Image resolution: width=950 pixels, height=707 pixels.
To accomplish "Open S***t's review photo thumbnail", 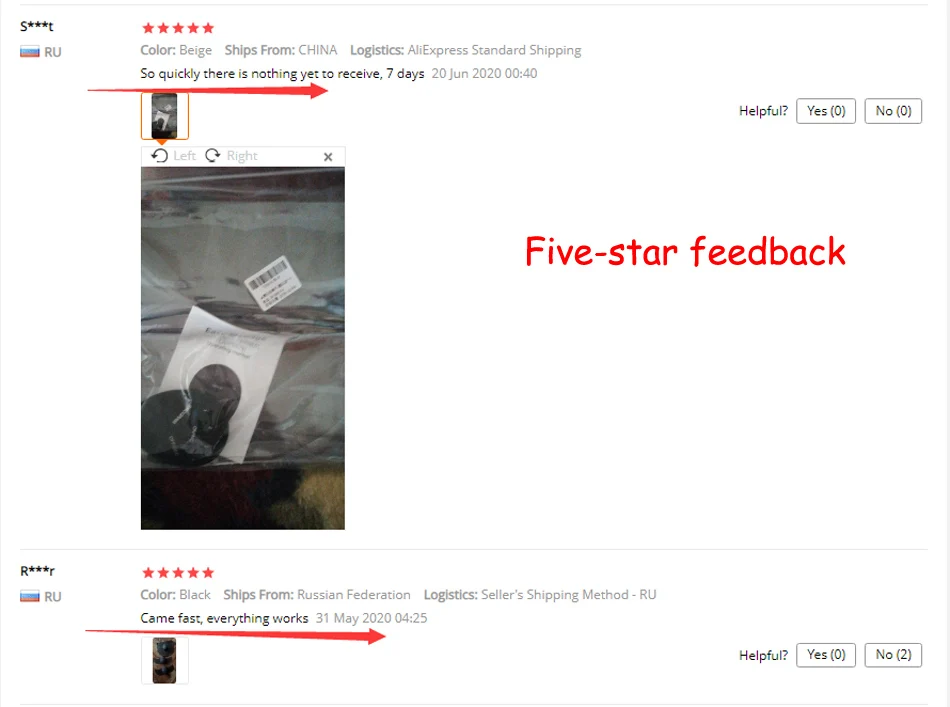I will point(165,116).
